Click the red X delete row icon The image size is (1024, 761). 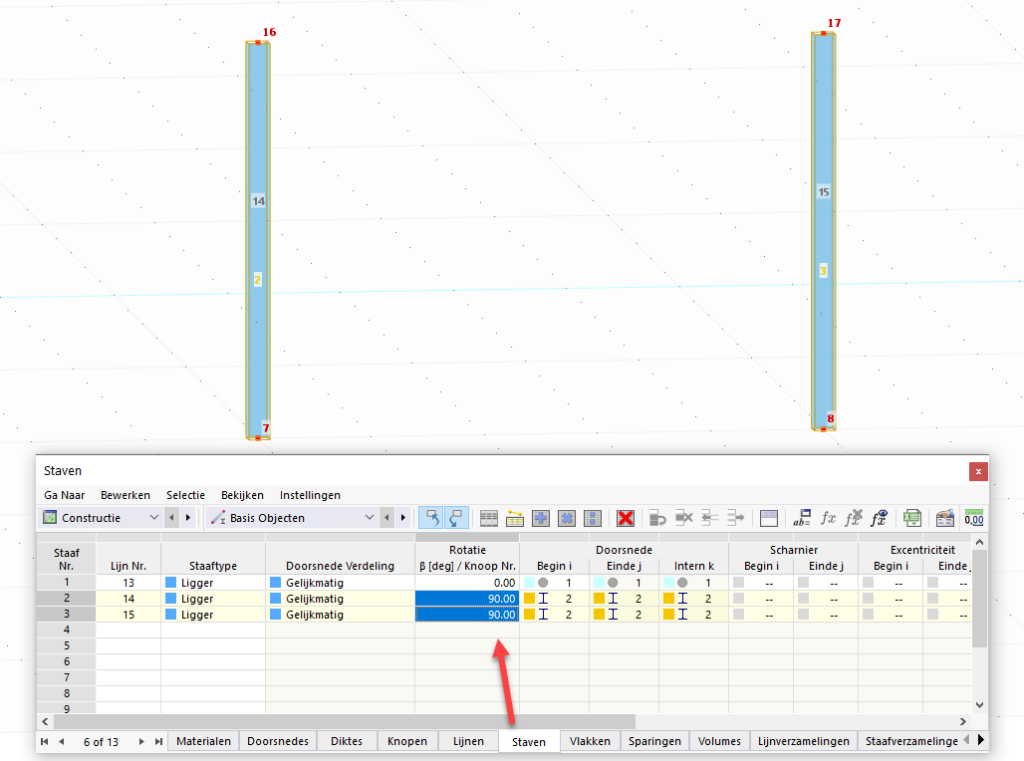tap(625, 518)
